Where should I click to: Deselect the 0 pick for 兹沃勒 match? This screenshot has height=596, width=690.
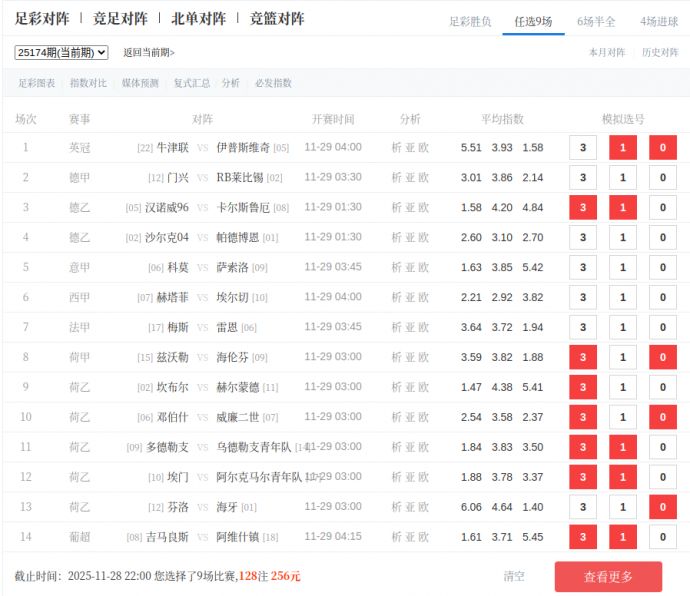pyautogui.click(x=662, y=358)
